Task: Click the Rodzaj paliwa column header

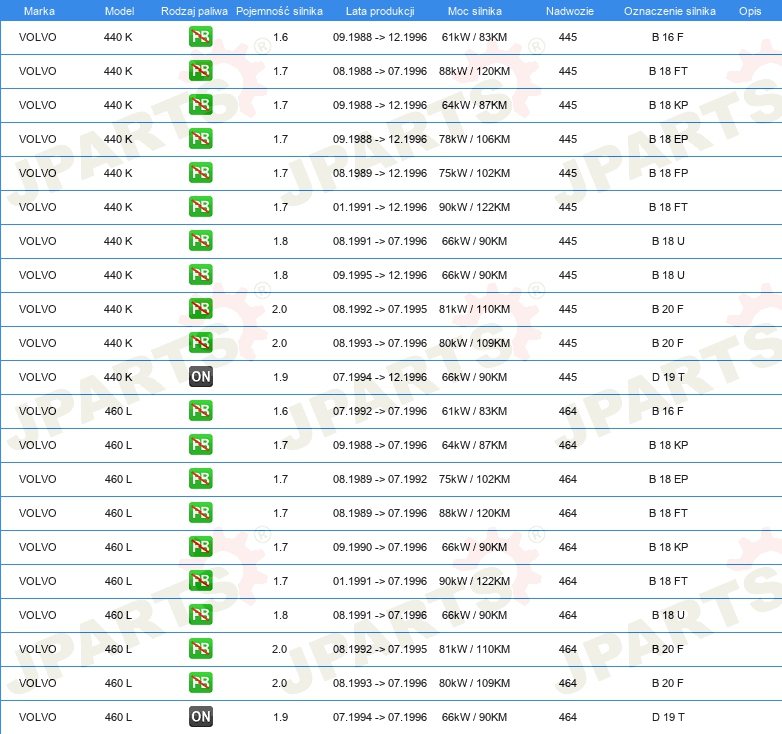Action: coord(194,11)
